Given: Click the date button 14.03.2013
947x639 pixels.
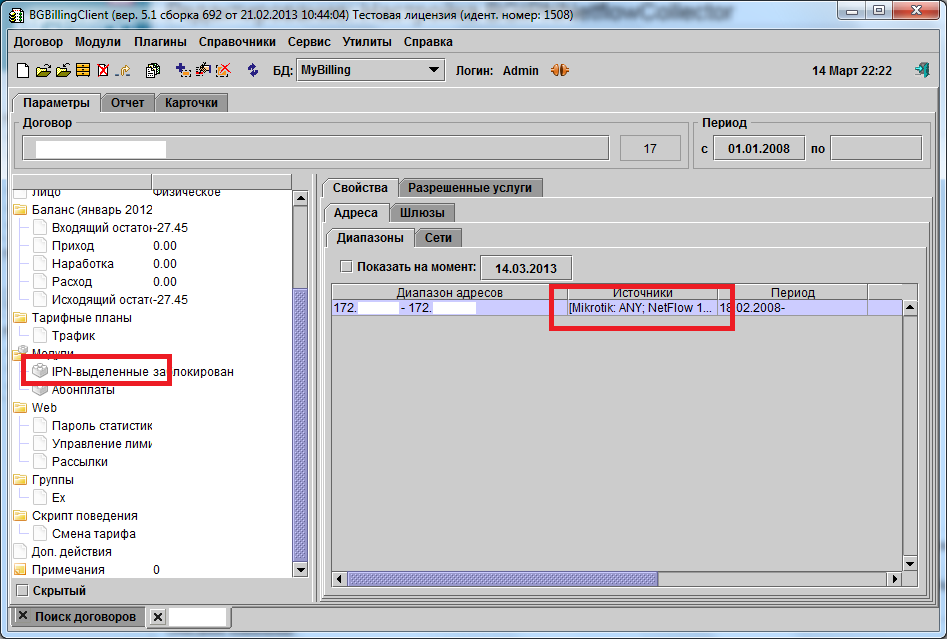Looking at the screenshot, I should (526, 268).
